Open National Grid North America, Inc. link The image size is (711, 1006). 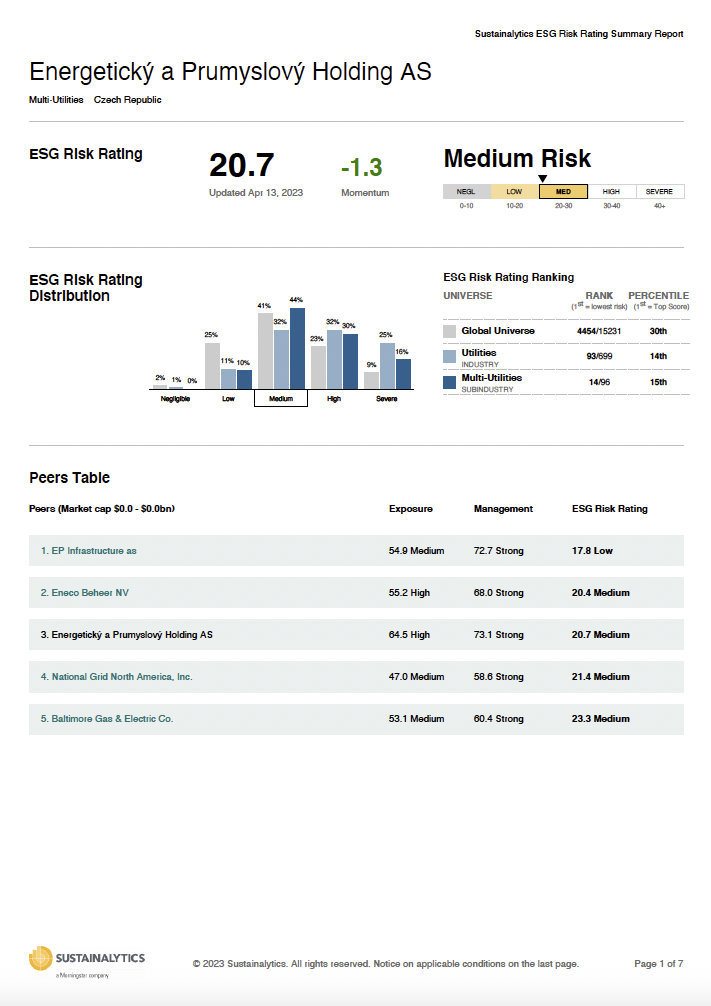coord(116,677)
